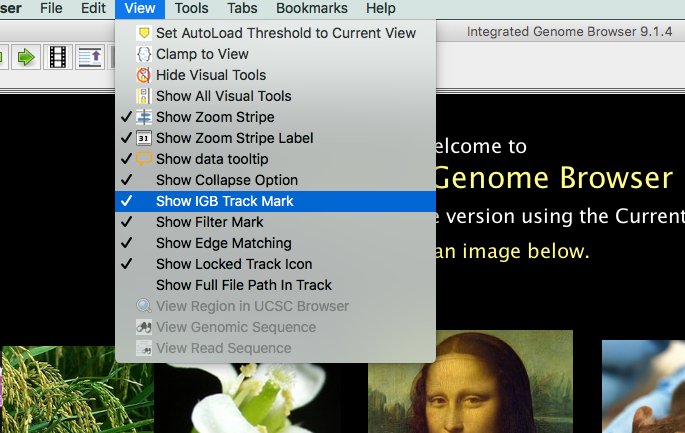Disable Show Zoom Stripe Label
685x433 pixels.
coord(234,138)
